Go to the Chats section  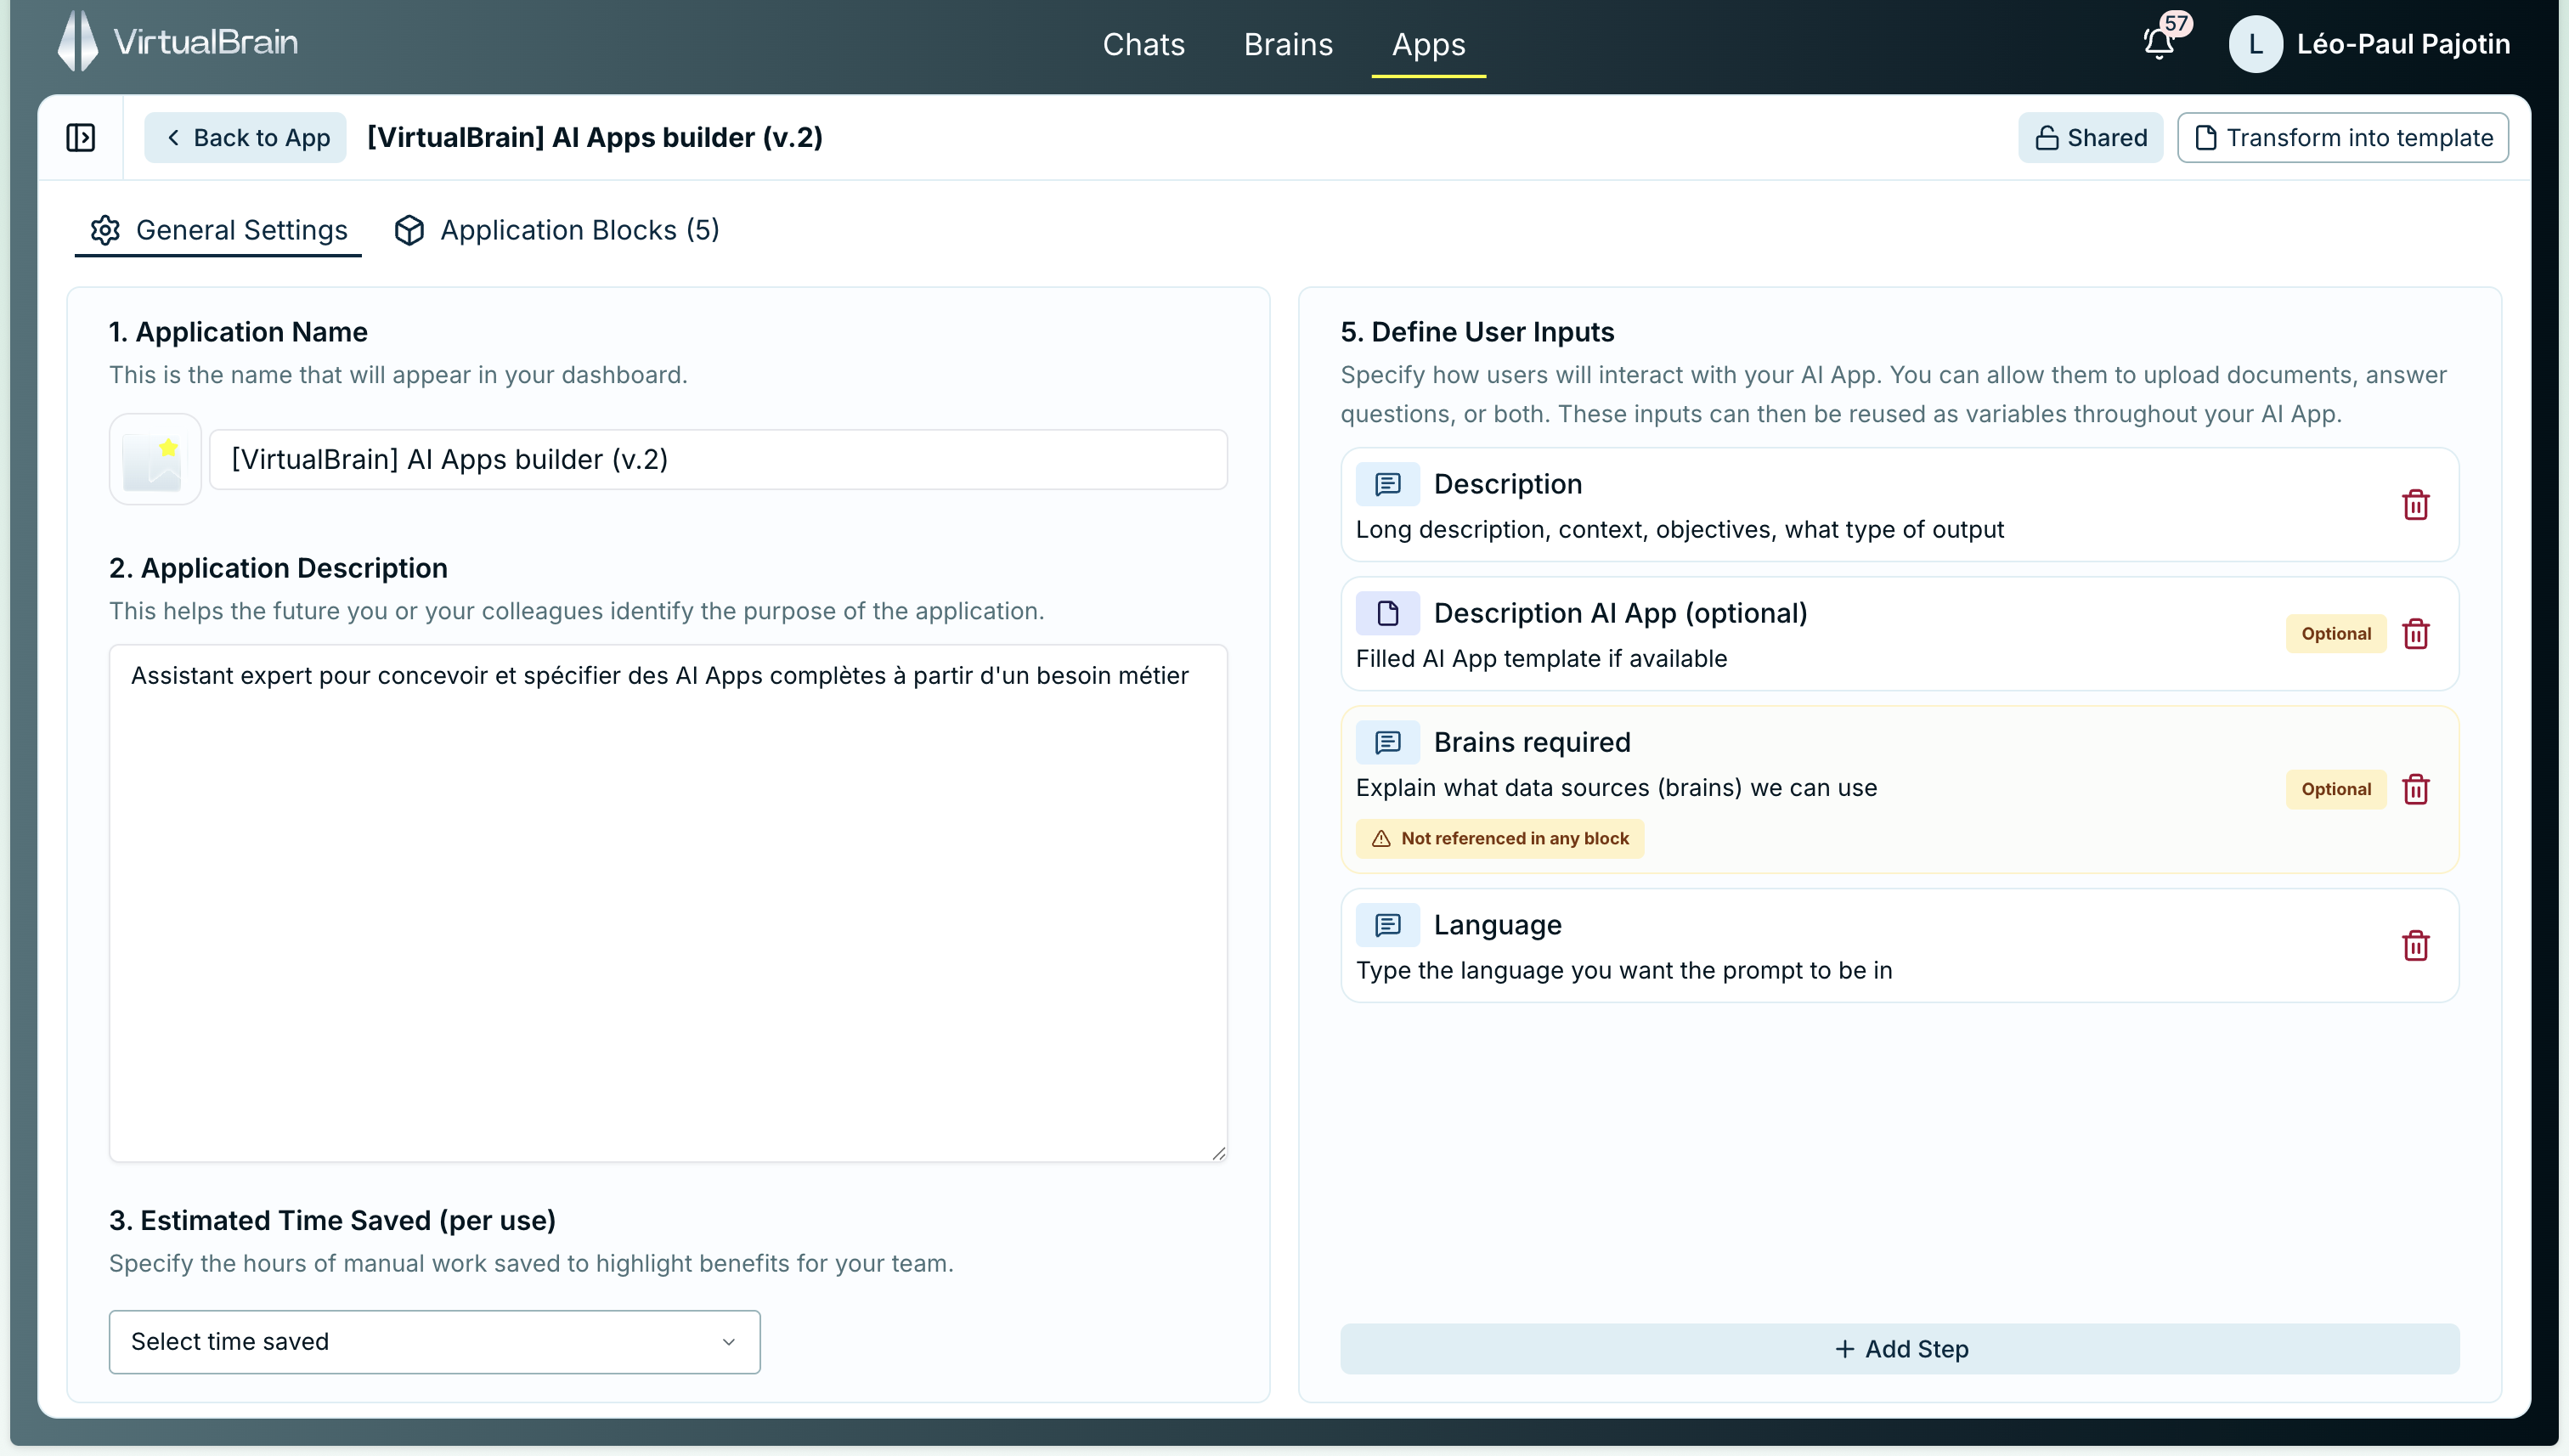tap(1143, 44)
